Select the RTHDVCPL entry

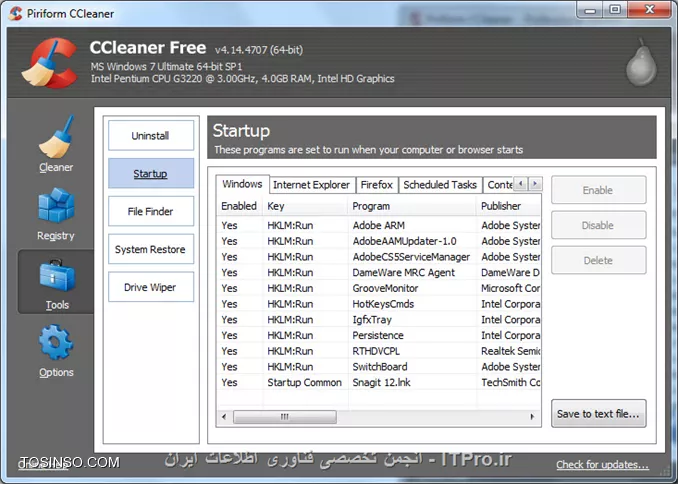pyautogui.click(x=378, y=351)
